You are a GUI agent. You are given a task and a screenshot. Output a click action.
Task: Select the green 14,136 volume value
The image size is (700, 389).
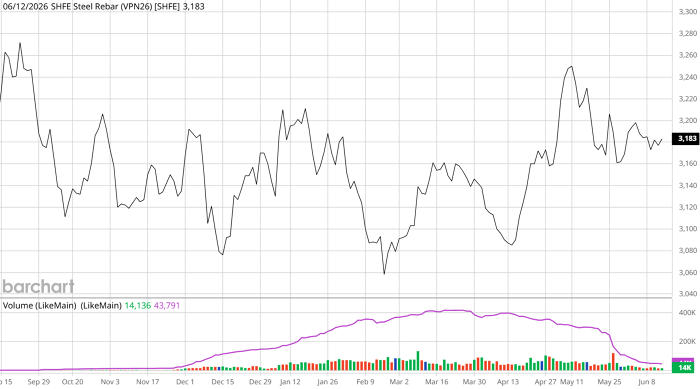click(138, 305)
